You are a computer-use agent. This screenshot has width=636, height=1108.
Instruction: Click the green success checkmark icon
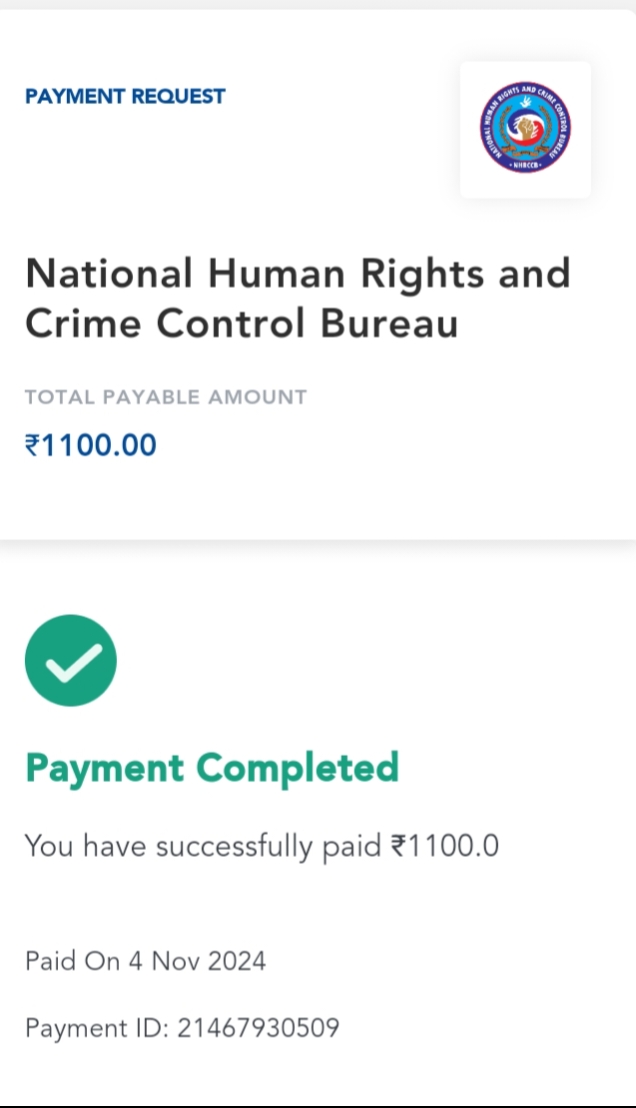pos(71,660)
